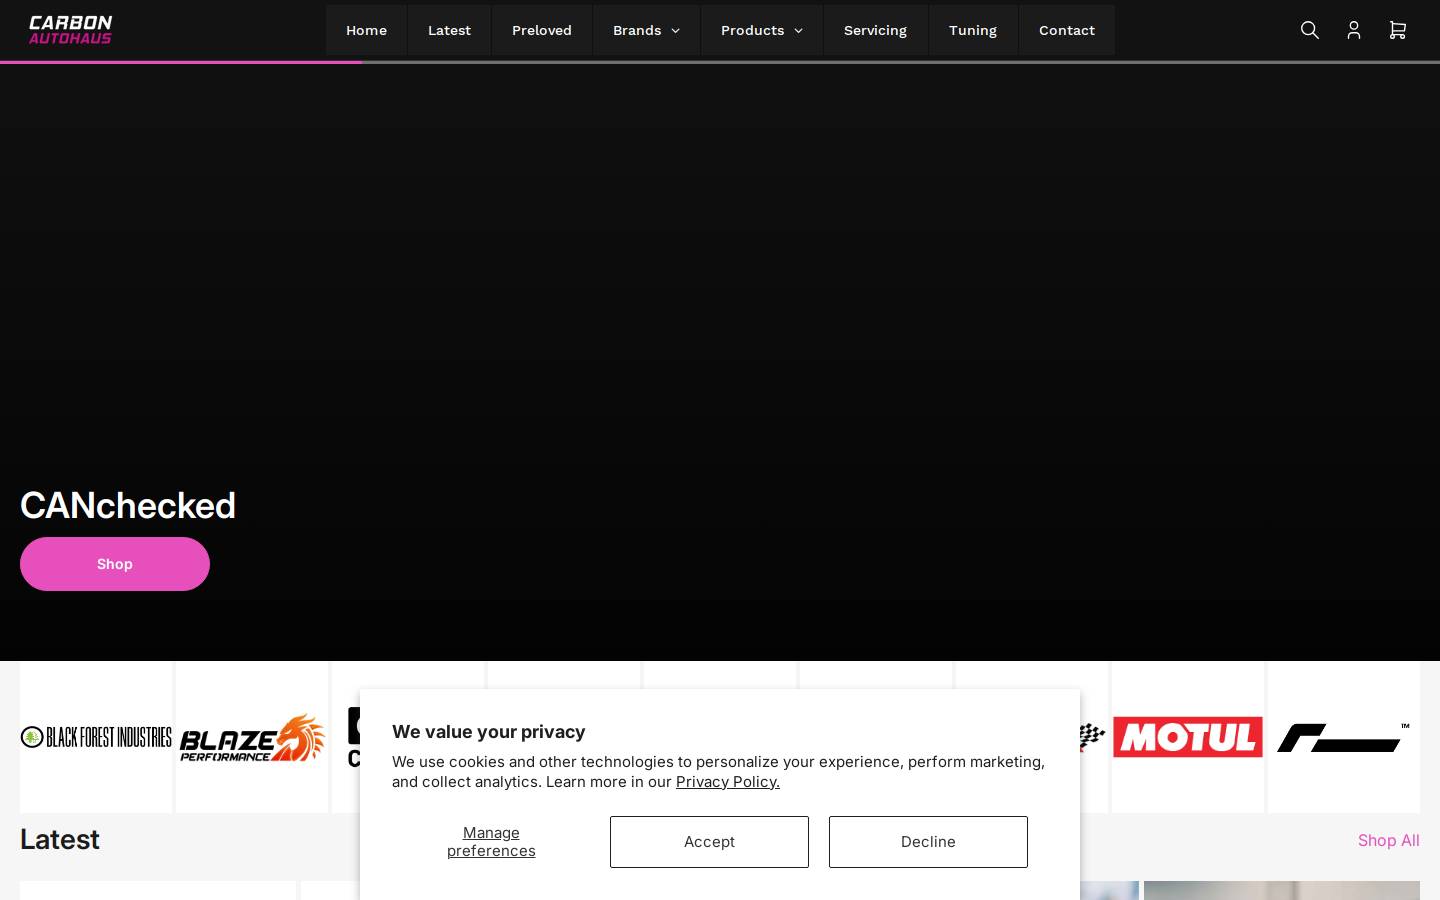Open the Servicing page
This screenshot has height=900, width=1440.
click(875, 30)
